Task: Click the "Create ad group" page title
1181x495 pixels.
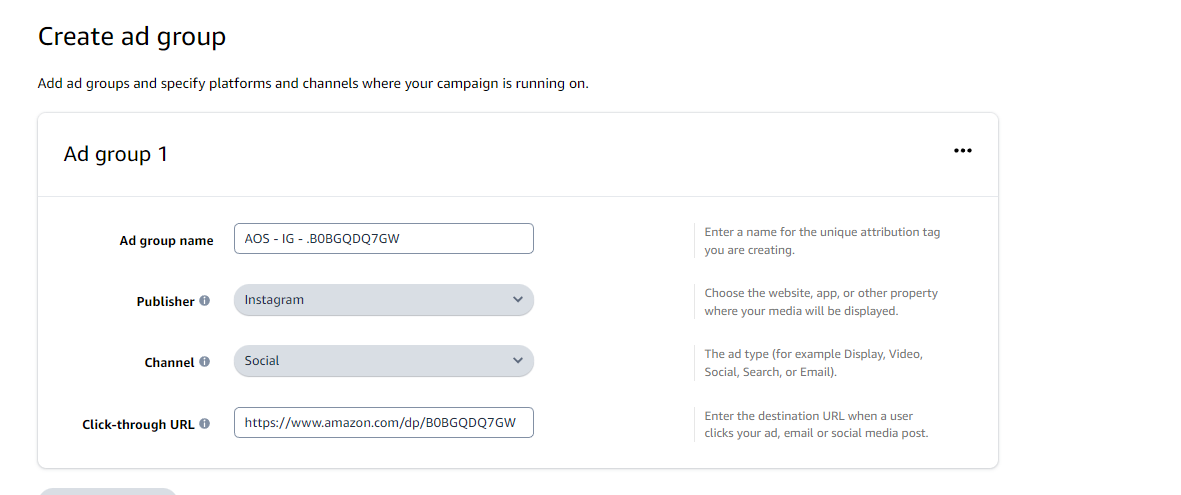Action: pos(132,37)
